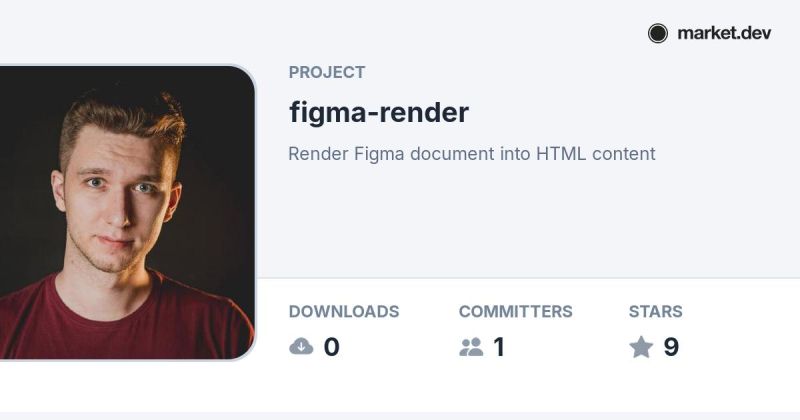800x420 pixels.
Task: Click the DOWNLOADS heading
Action: 344,311
